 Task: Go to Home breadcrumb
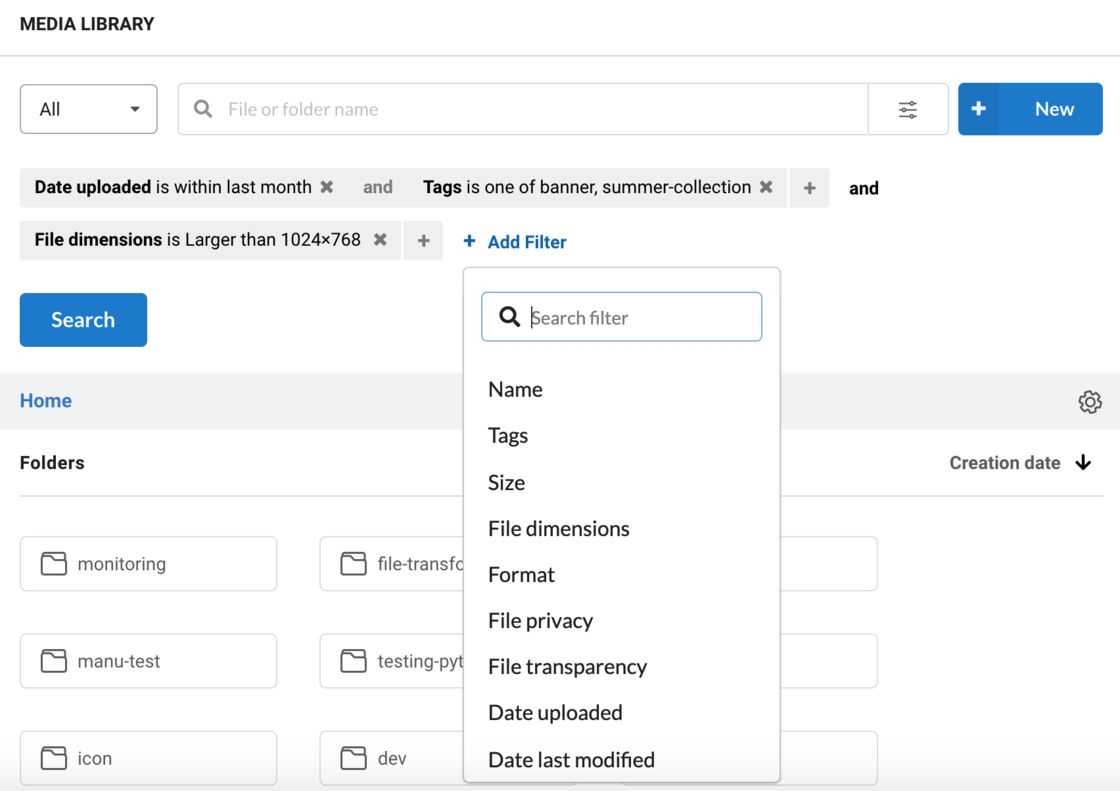point(46,401)
